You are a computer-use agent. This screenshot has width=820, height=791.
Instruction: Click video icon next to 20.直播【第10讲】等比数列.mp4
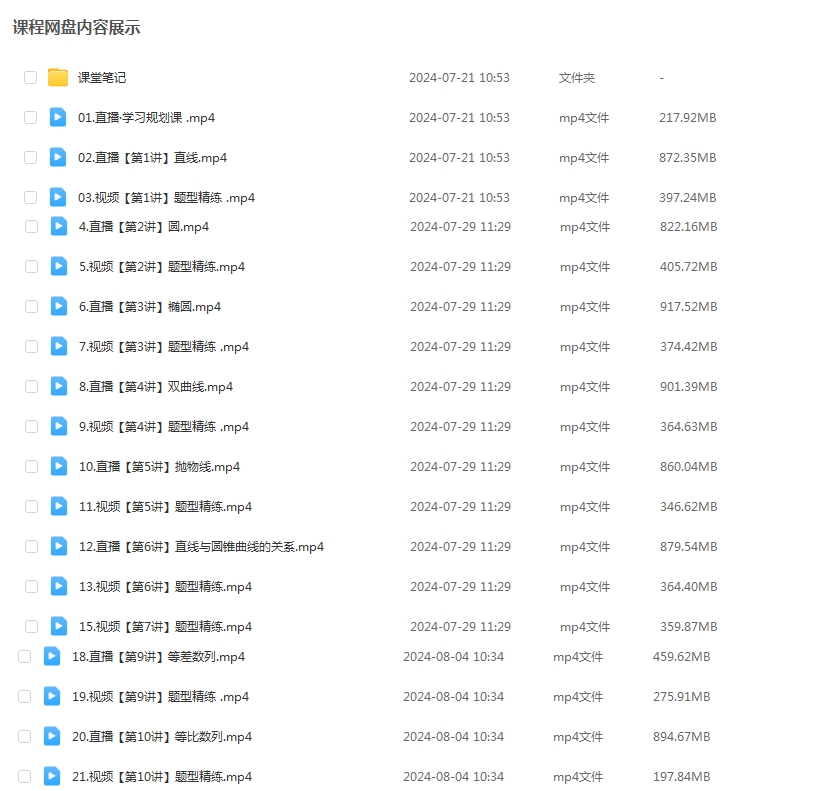(x=52, y=736)
